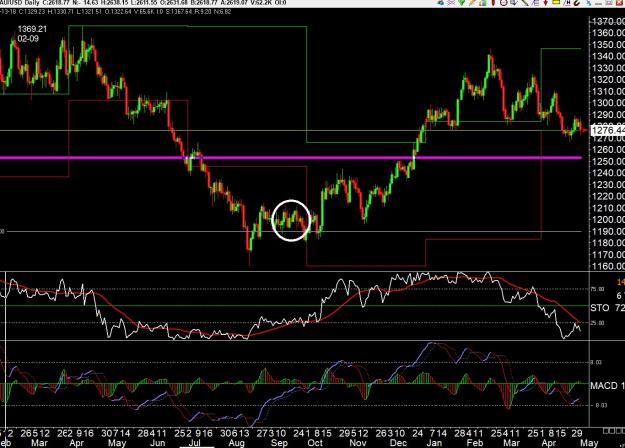Click the May month label on time axis
Image resolution: width=625 pixels, height=448 pixels.
click(x=589, y=443)
